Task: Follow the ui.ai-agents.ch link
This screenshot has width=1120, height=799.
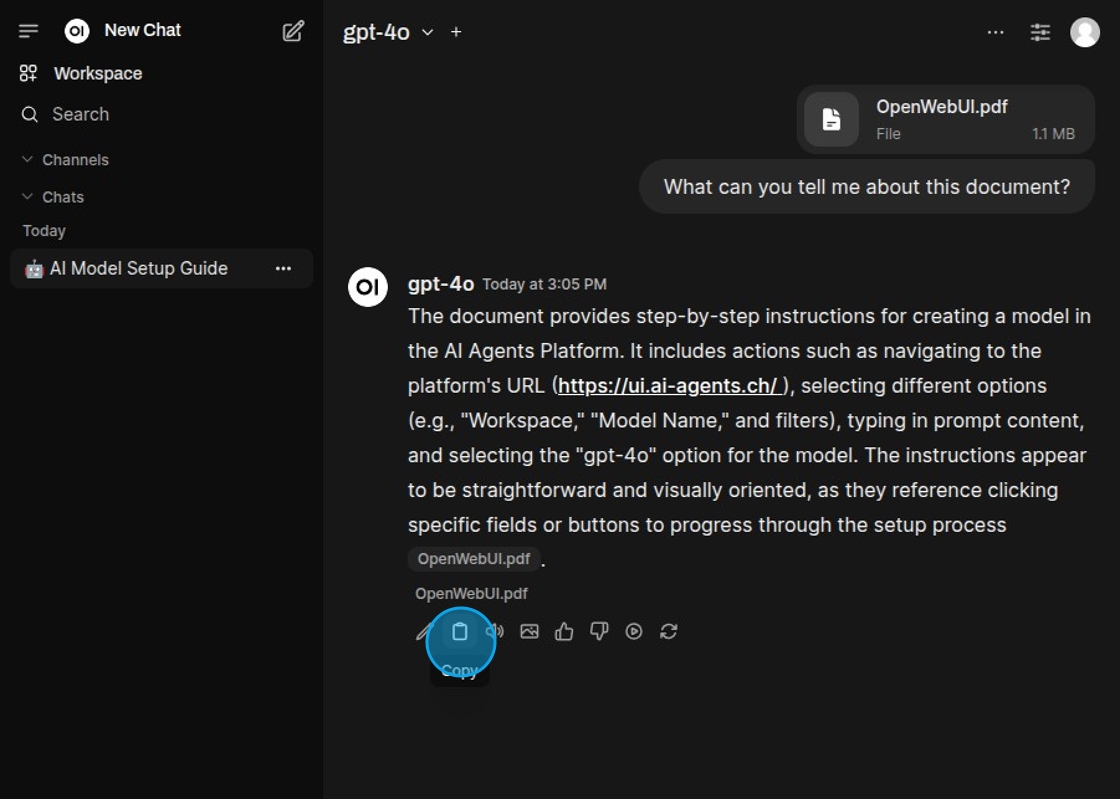Action: pyautogui.click(x=668, y=386)
